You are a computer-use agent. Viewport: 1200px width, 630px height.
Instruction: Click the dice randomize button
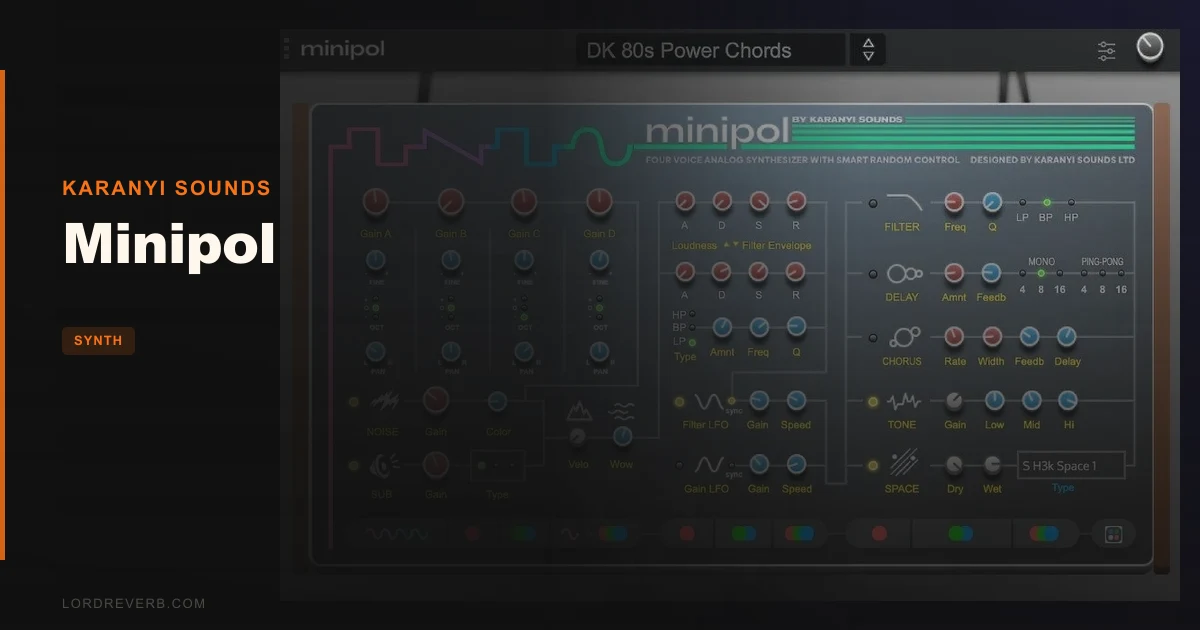pos(1113,534)
